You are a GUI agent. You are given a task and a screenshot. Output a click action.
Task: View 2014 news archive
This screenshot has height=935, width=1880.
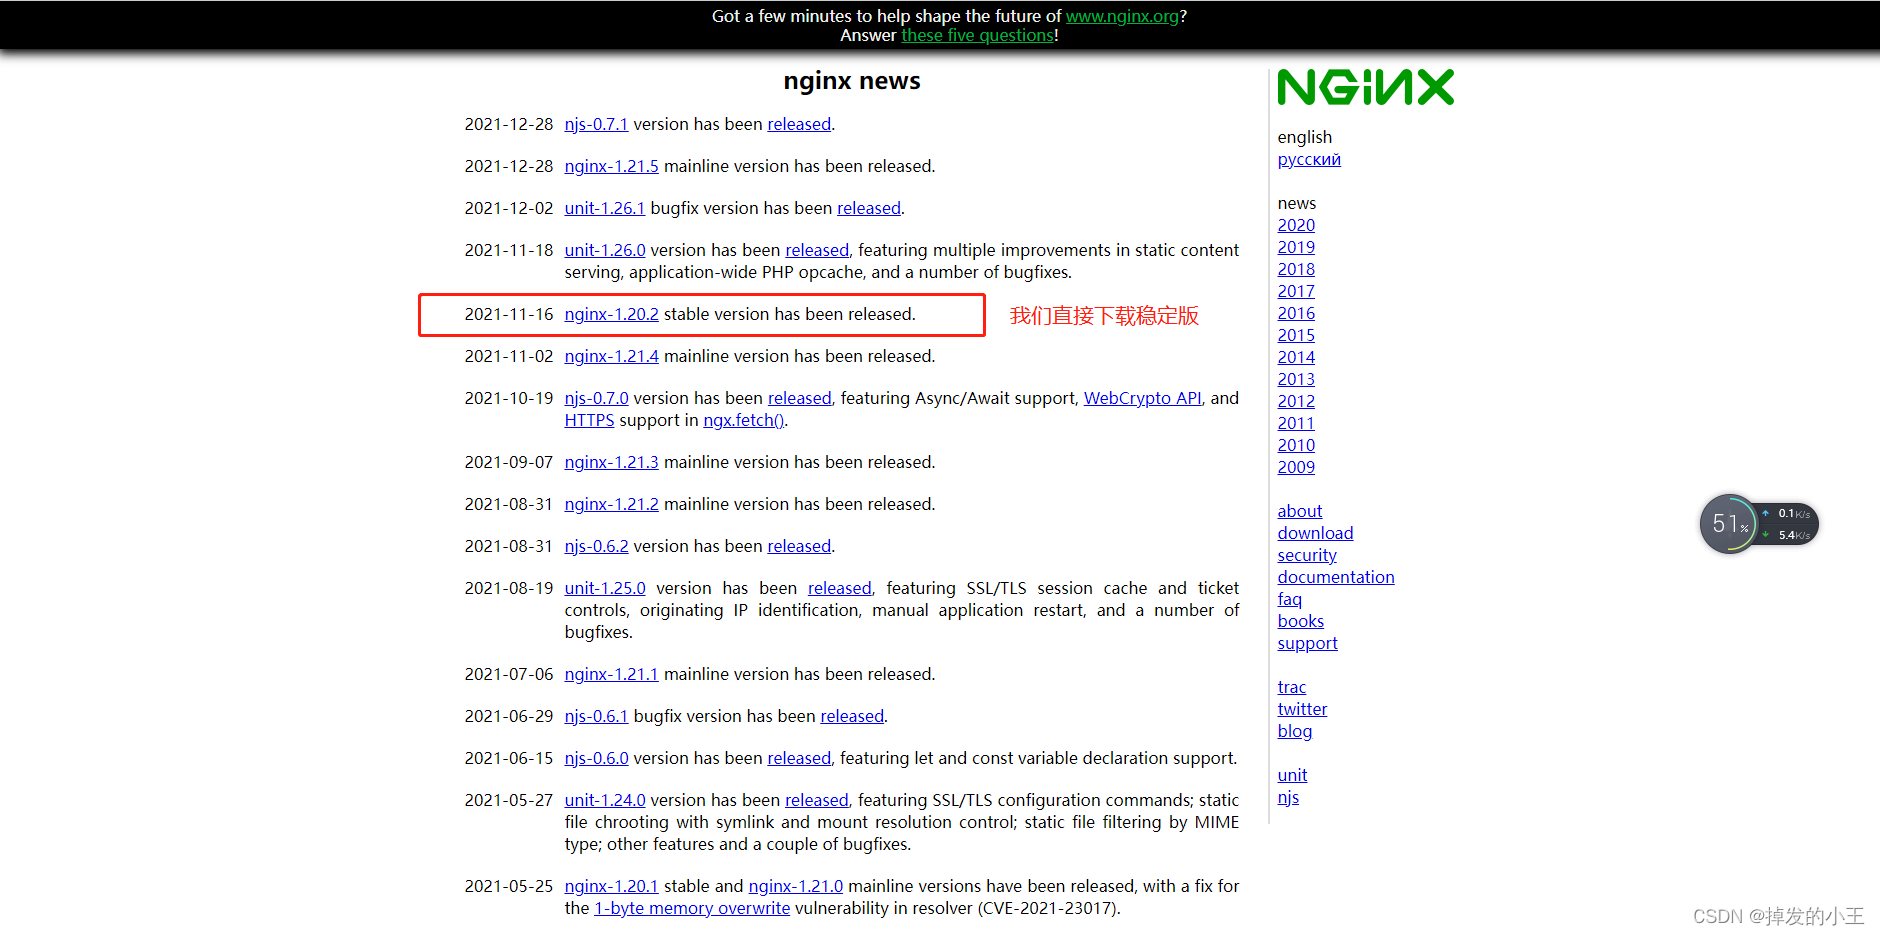point(1296,357)
